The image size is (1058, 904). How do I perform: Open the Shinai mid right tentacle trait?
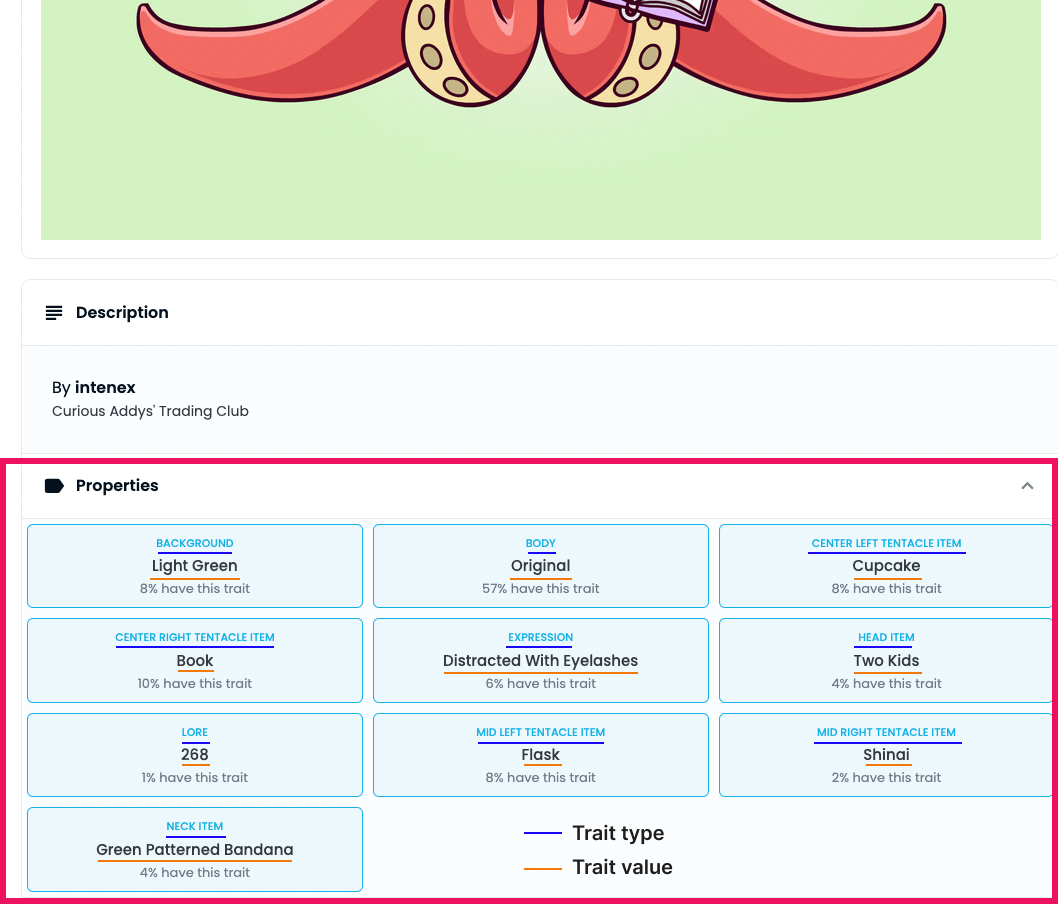886,755
